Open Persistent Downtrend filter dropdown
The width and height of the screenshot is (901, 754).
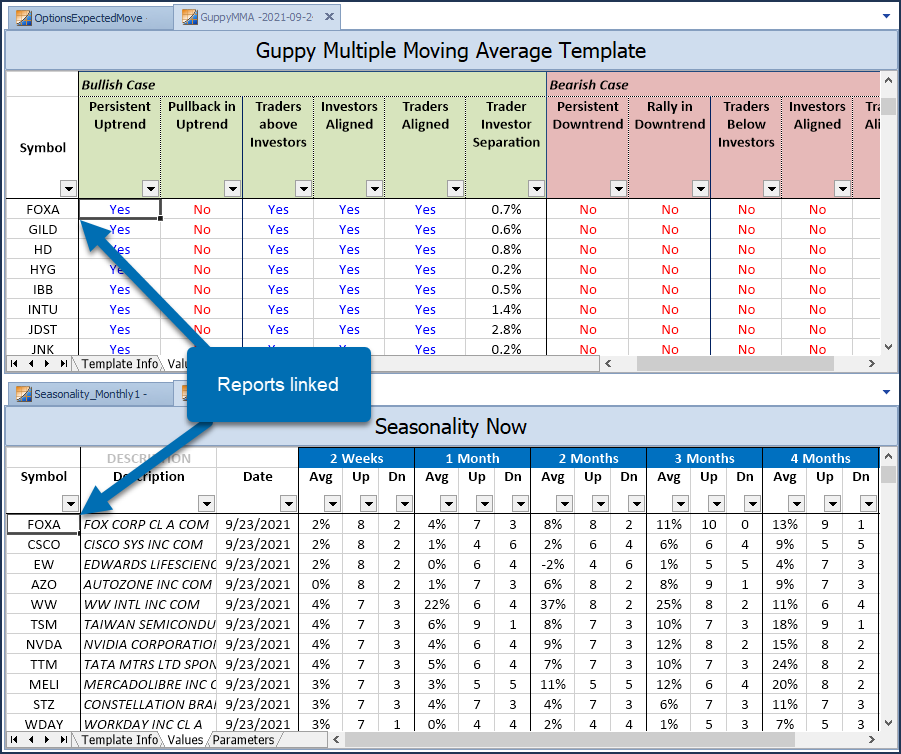[x=618, y=188]
